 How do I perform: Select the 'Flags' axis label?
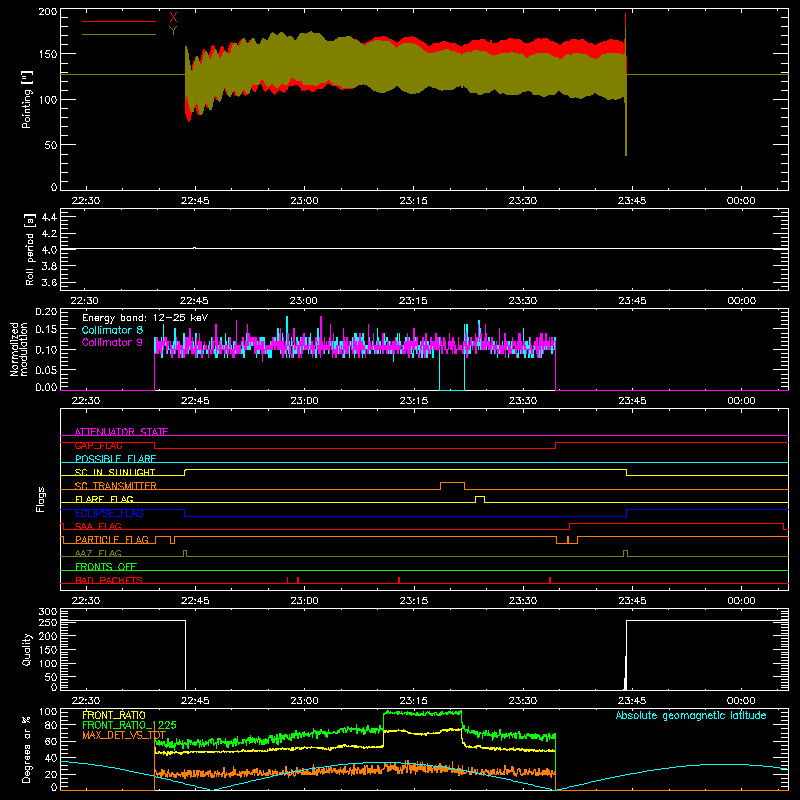tap(40, 499)
